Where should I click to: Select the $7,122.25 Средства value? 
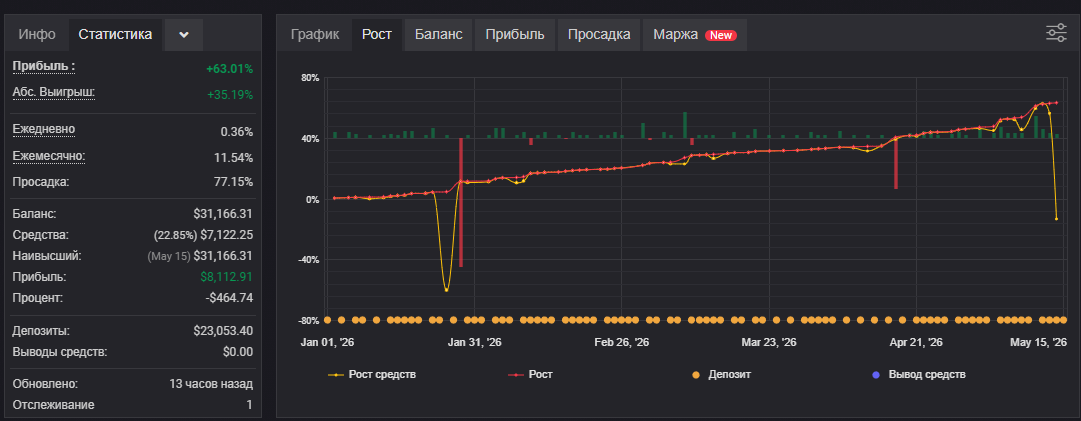point(226,235)
